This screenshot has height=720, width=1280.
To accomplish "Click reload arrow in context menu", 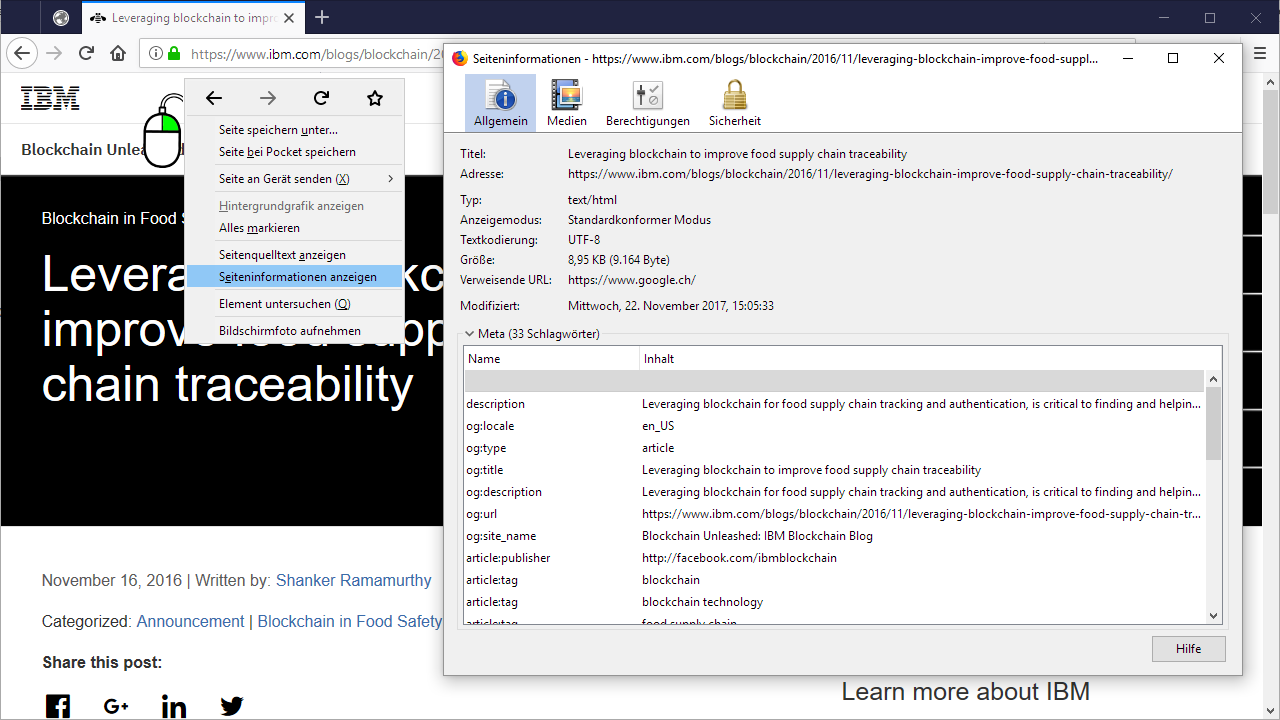I will [321, 98].
